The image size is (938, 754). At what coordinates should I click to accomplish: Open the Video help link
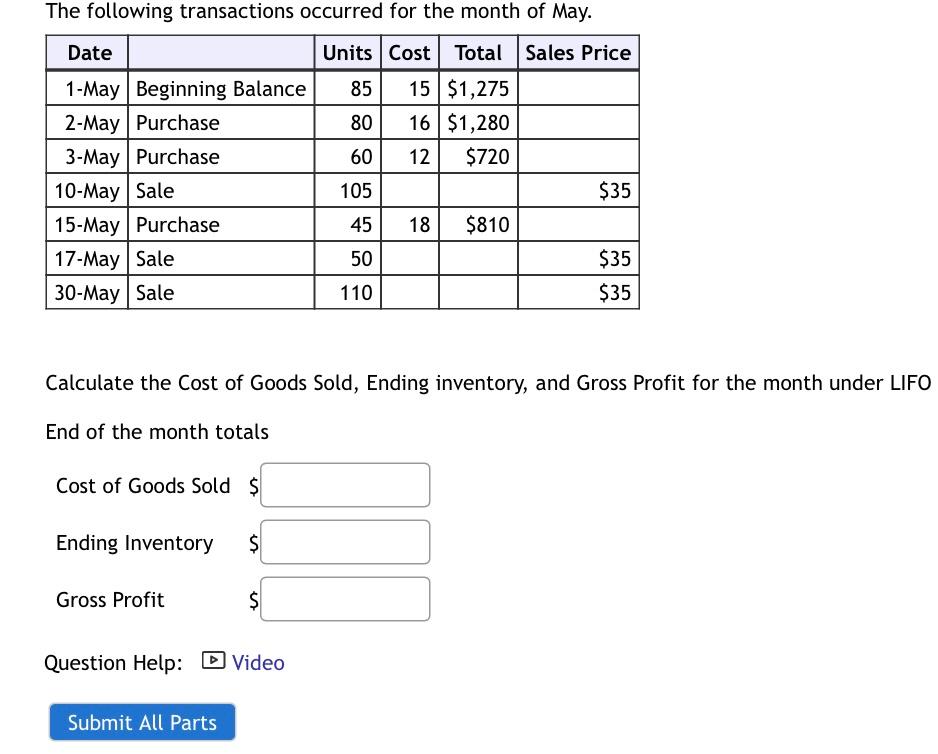[x=258, y=663]
